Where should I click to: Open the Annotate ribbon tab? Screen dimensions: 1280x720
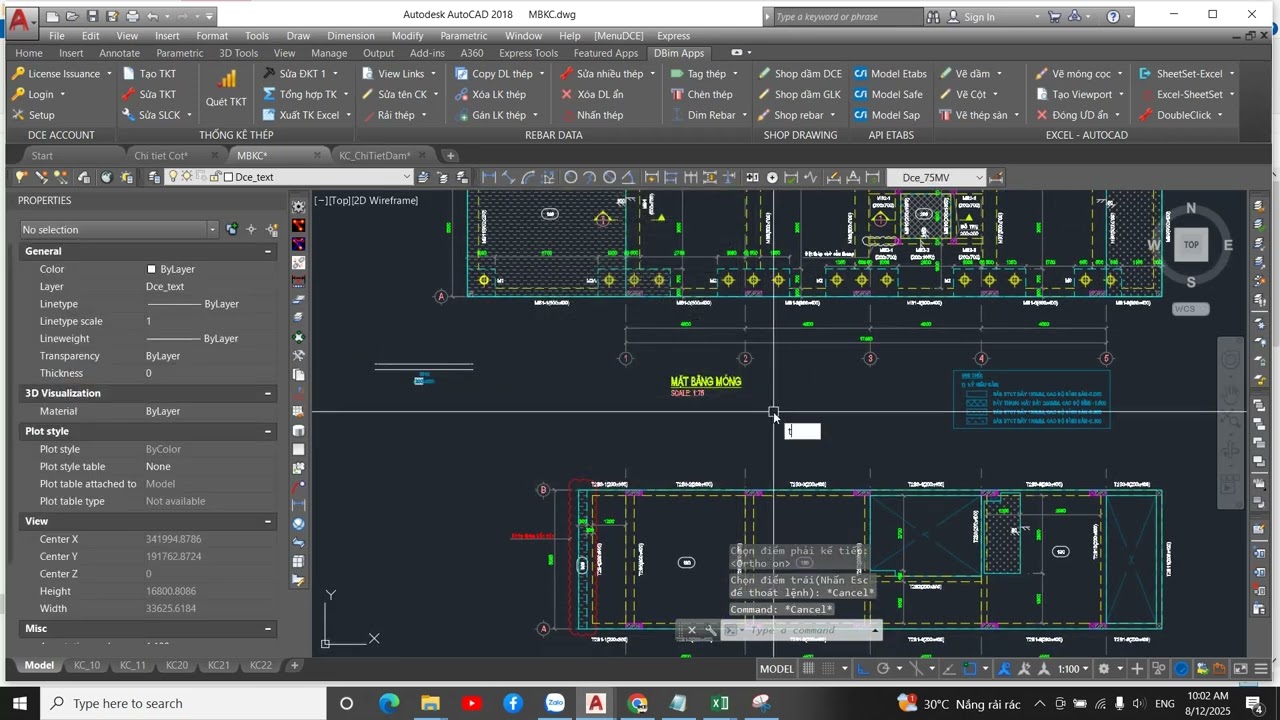[120, 53]
